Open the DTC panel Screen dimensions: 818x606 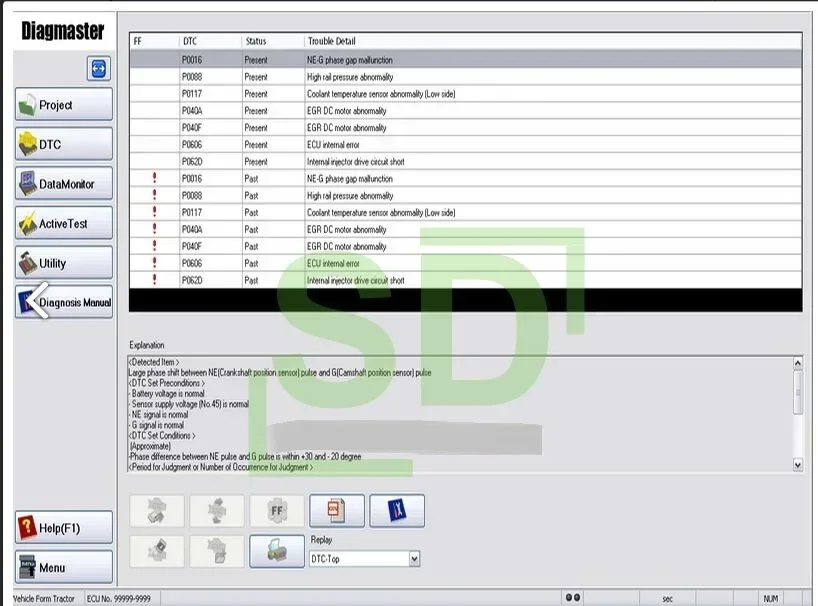[63, 144]
